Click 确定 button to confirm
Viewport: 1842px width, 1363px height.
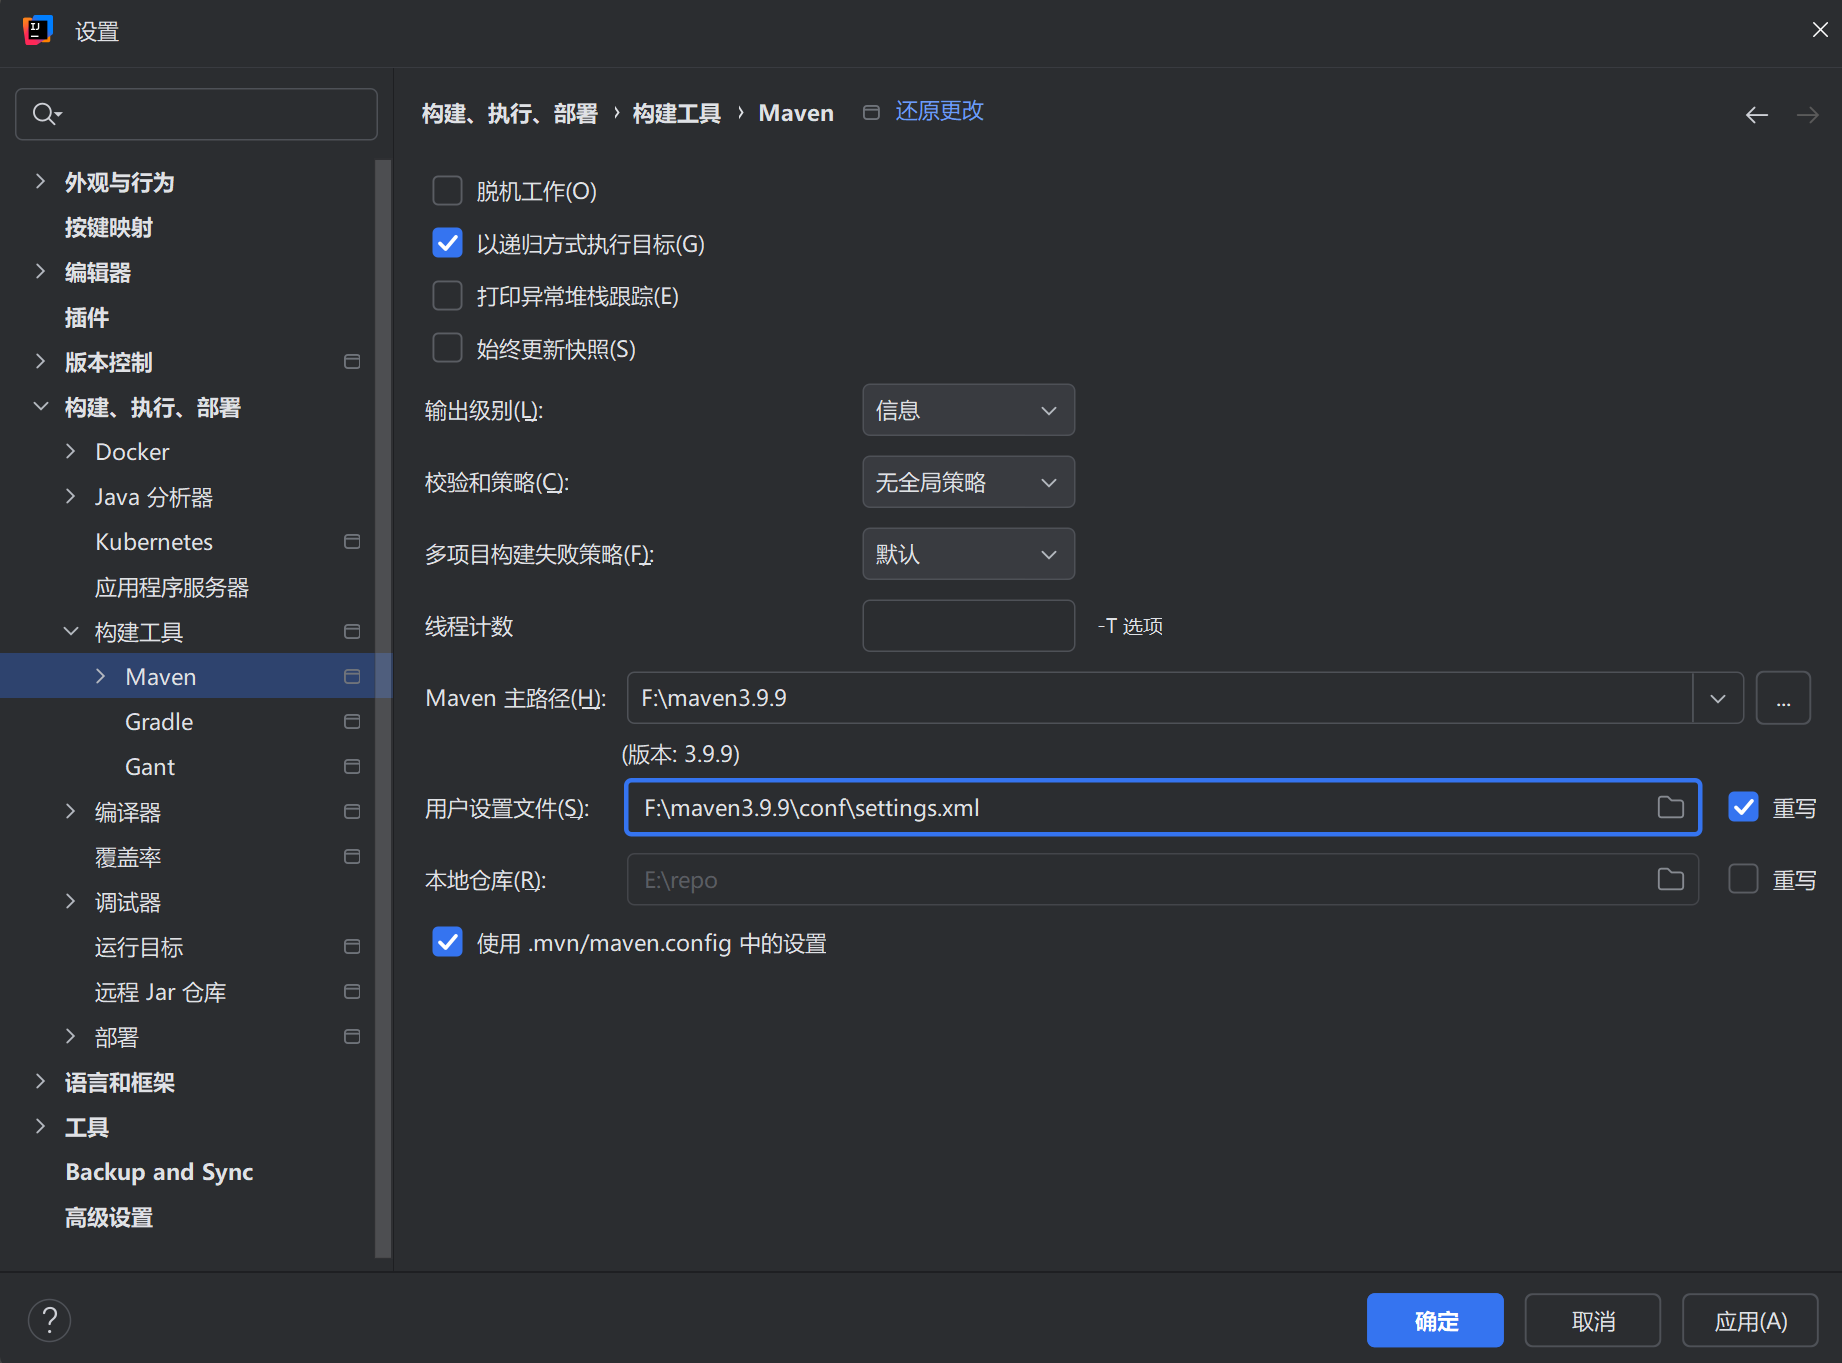point(1435,1320)
